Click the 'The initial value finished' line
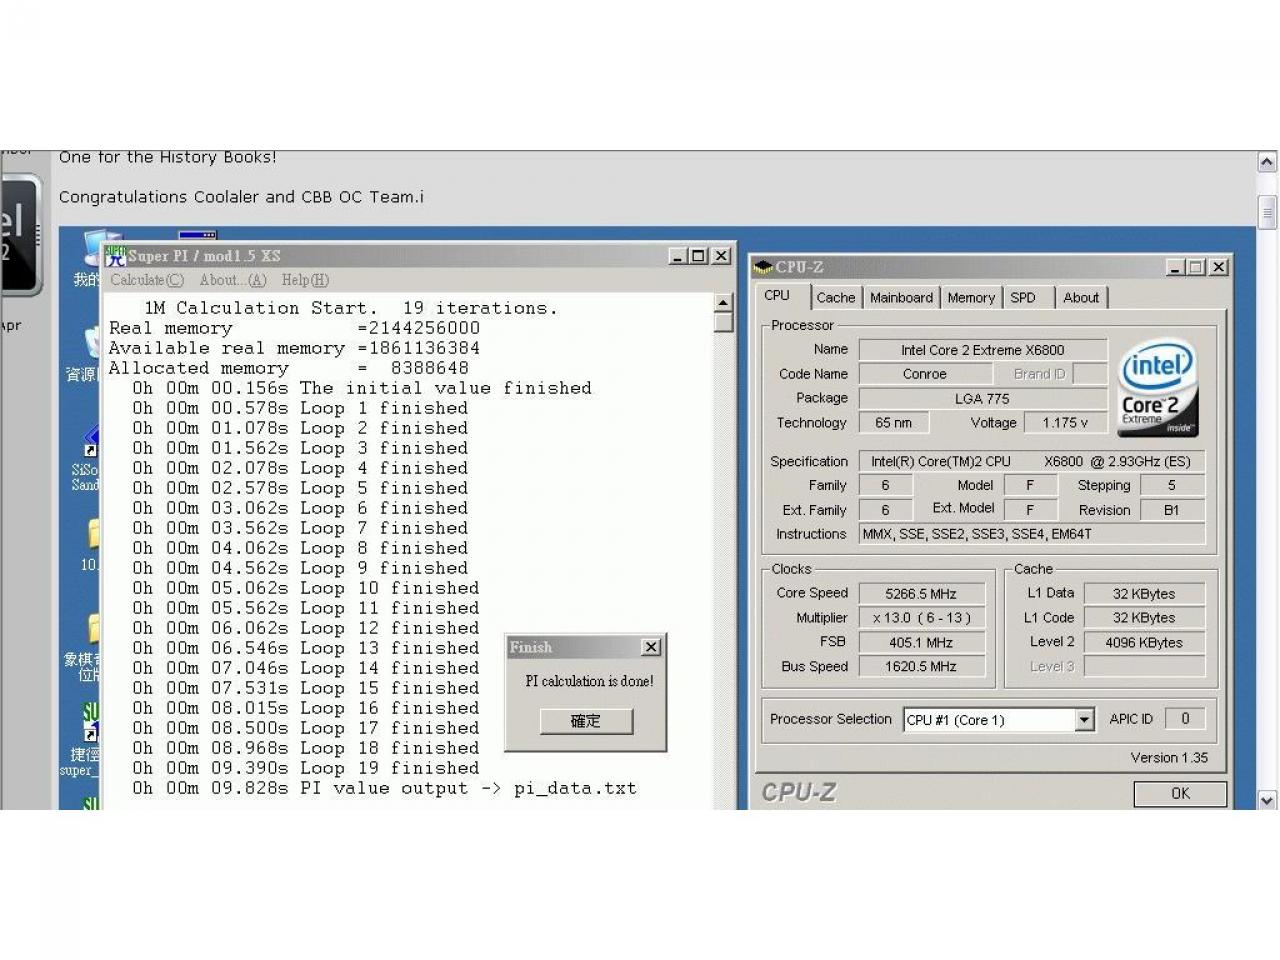The height and width of the screenshot is (960, 1280). pyautogui.click(x=362, y=388)
